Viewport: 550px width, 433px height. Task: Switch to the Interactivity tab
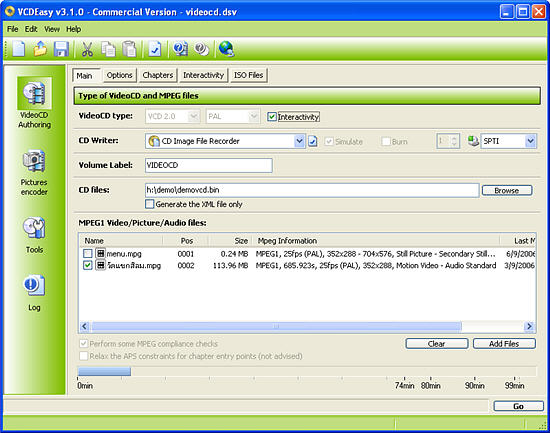203,75
